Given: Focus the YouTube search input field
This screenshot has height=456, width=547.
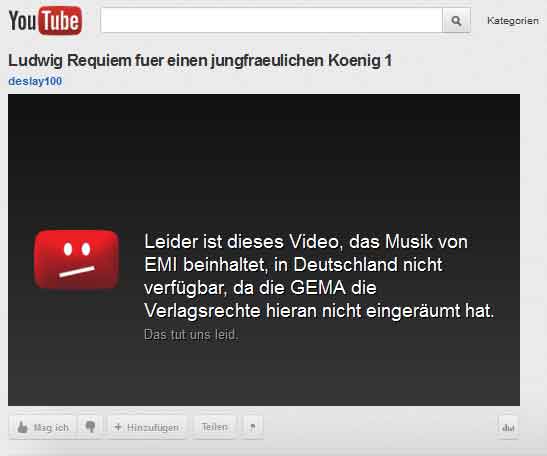Looking at the screenshot, I should pyautogui.click(x=272, y=21).
